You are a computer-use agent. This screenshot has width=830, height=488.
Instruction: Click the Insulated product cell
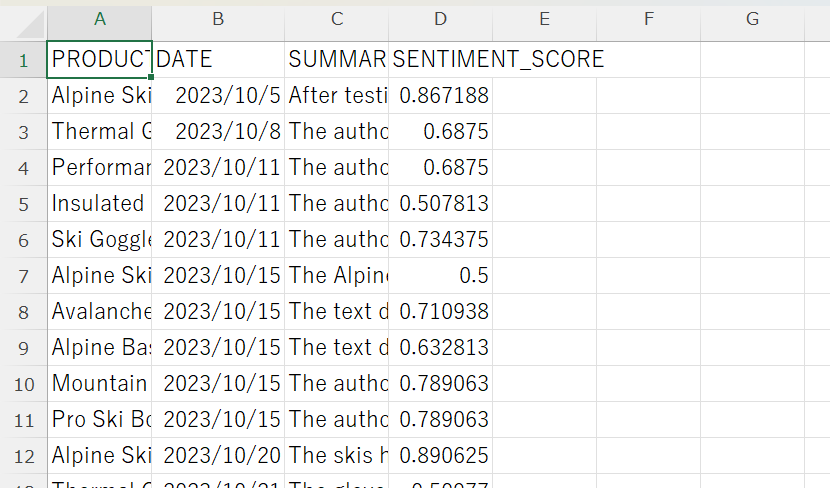pos(99,204)
